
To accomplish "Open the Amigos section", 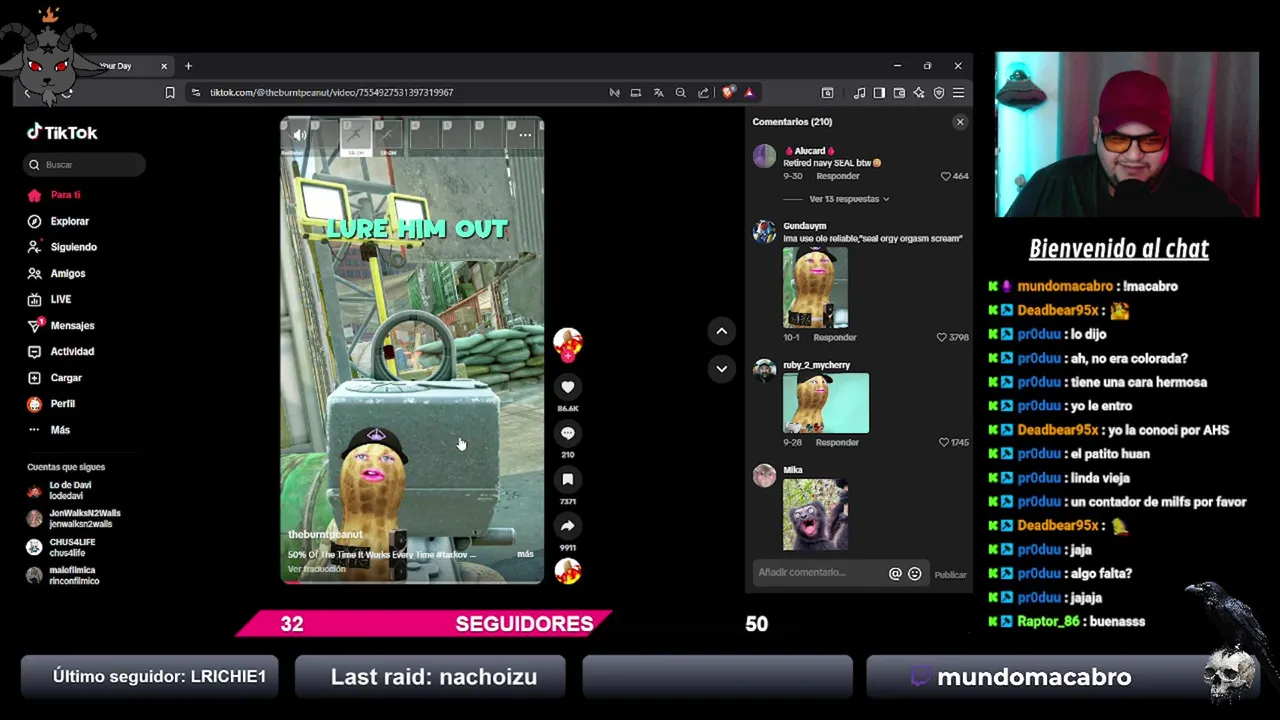I will click(57, 273).
